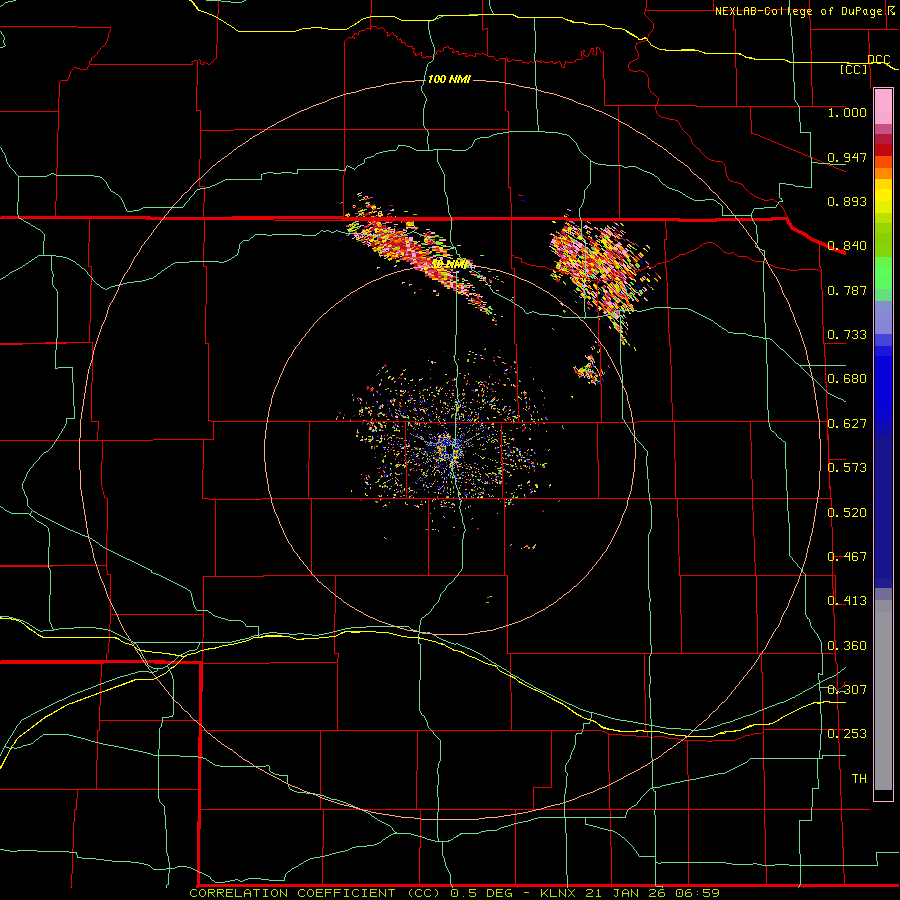This screenshot has height=900, width=900.
Task: Select the 0.360 legend value
Action: tap(847, 645)
